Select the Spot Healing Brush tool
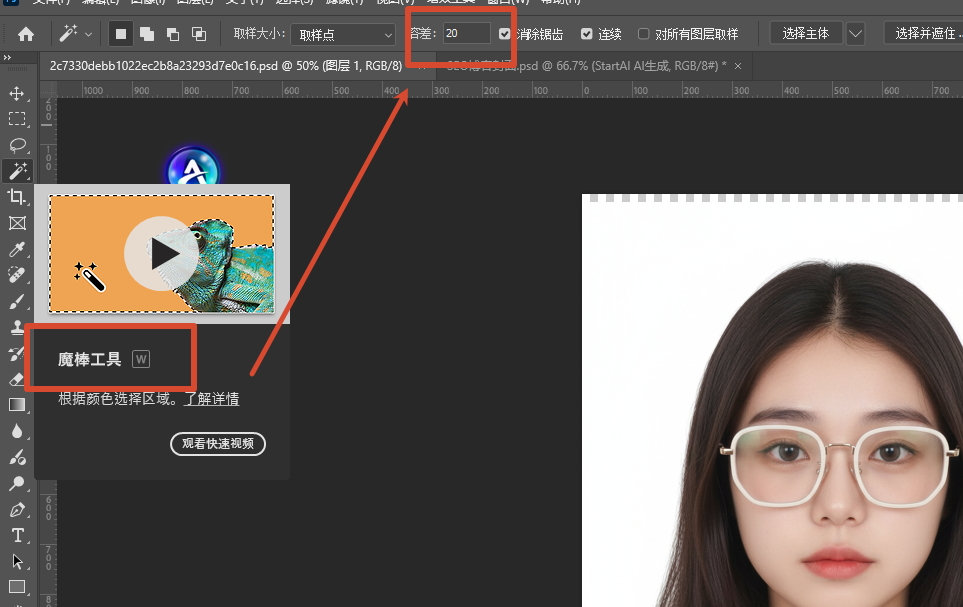The width and height of the screenshot is (963, 607). coord(17,275)
